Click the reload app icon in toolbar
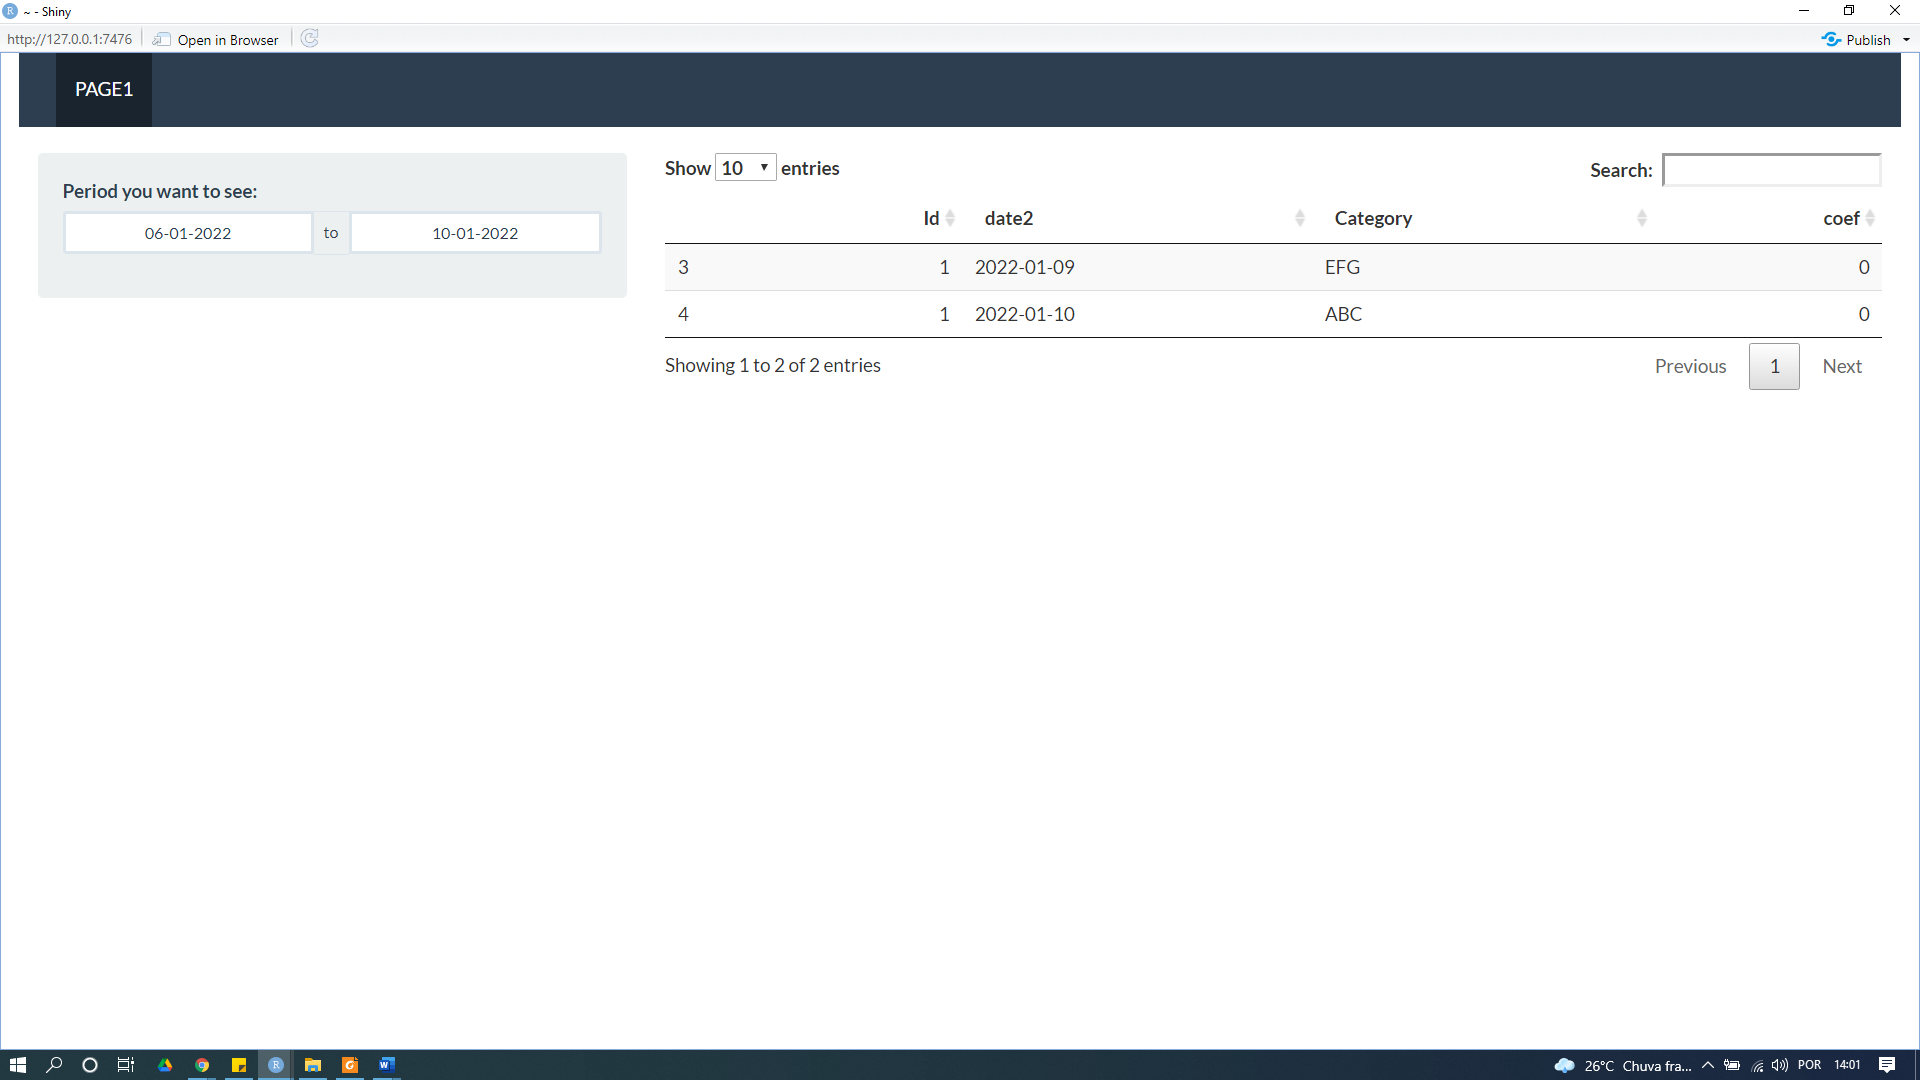 pos(310,39)
